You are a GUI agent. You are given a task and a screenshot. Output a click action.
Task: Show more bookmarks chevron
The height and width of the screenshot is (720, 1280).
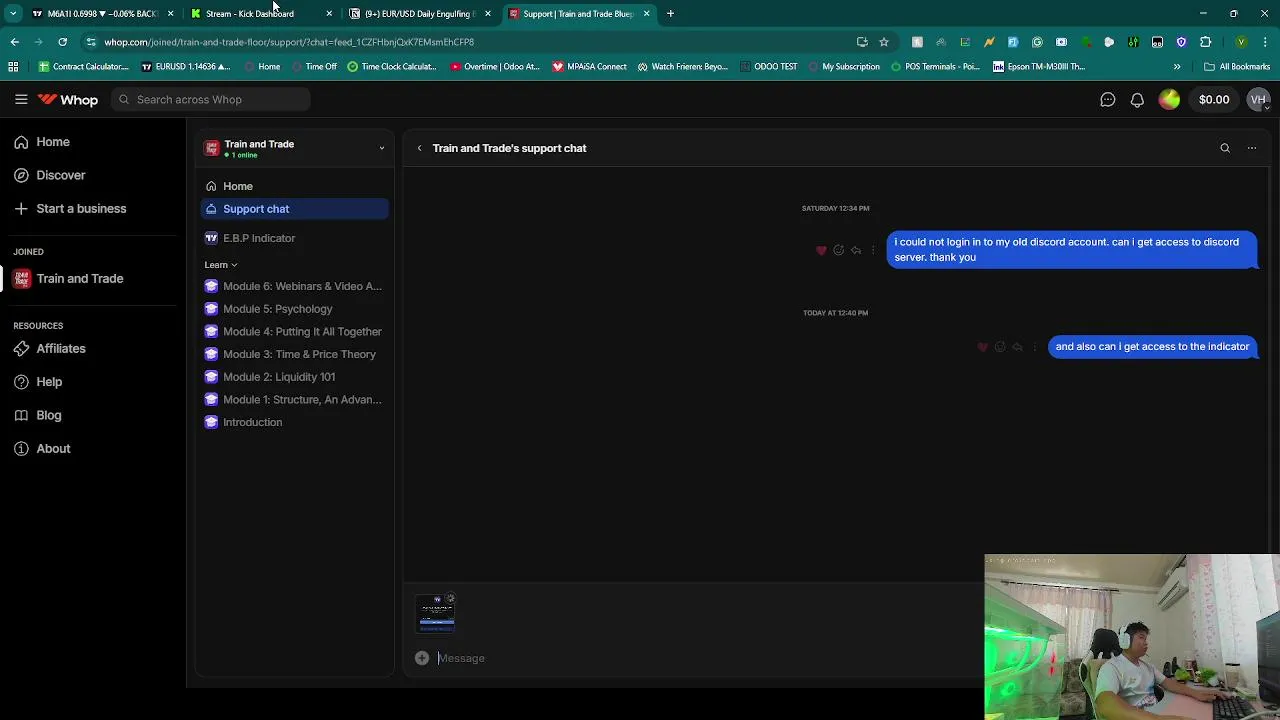(1177, 67)
